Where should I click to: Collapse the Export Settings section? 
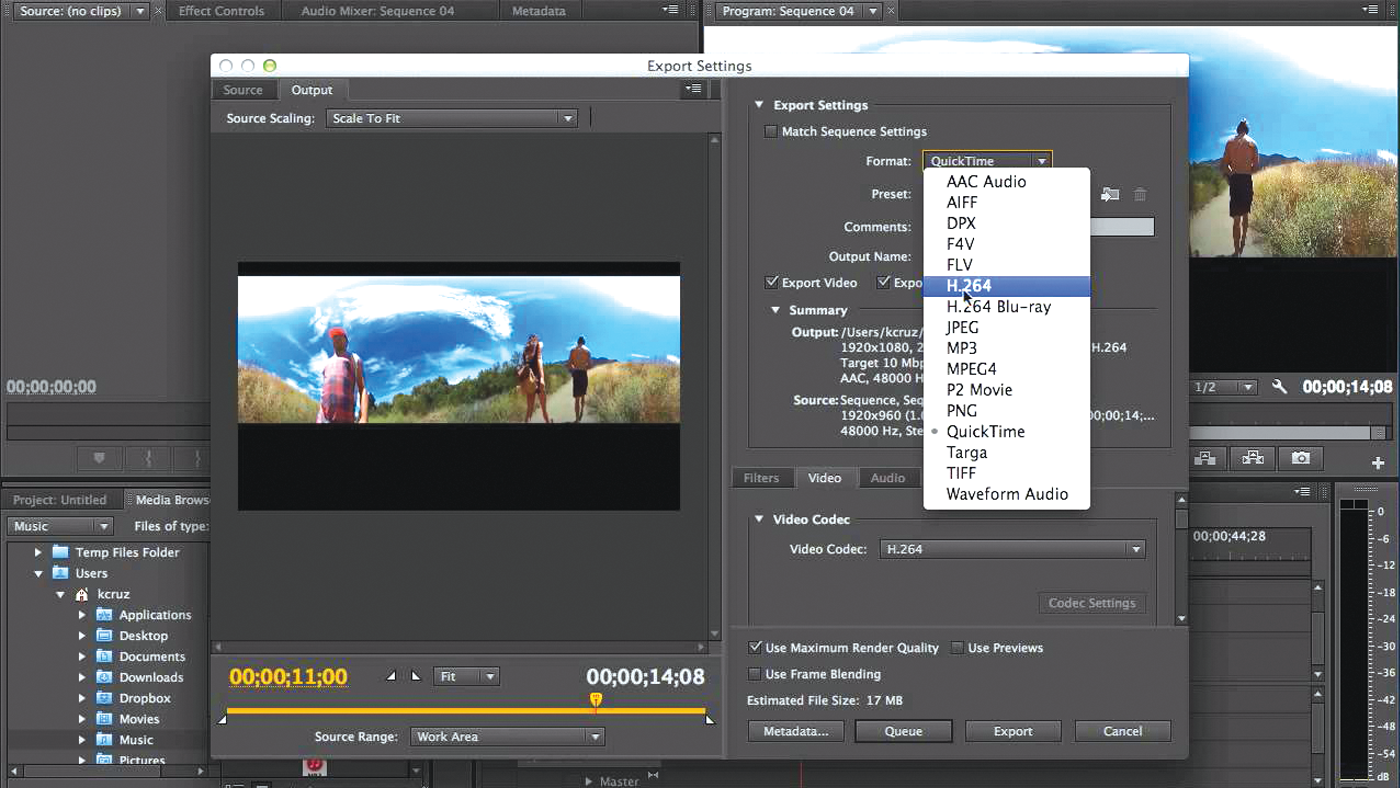(759, 105)
